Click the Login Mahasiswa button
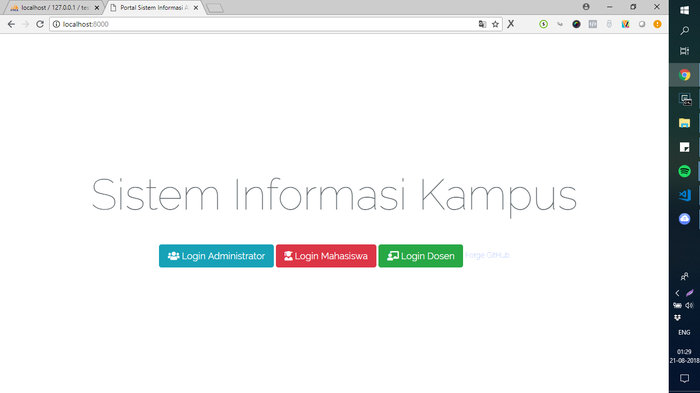 click(326, 256)
